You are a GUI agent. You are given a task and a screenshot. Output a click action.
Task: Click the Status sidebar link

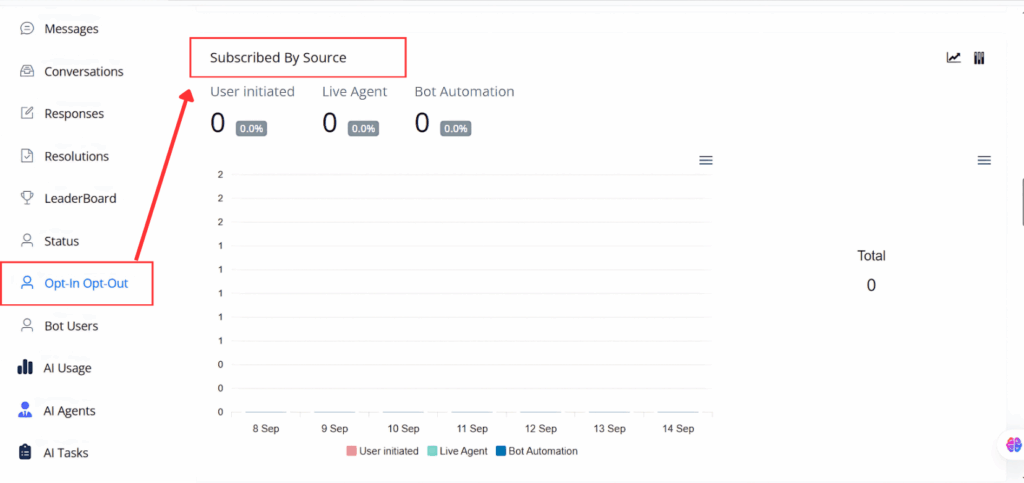pos(61,241)
